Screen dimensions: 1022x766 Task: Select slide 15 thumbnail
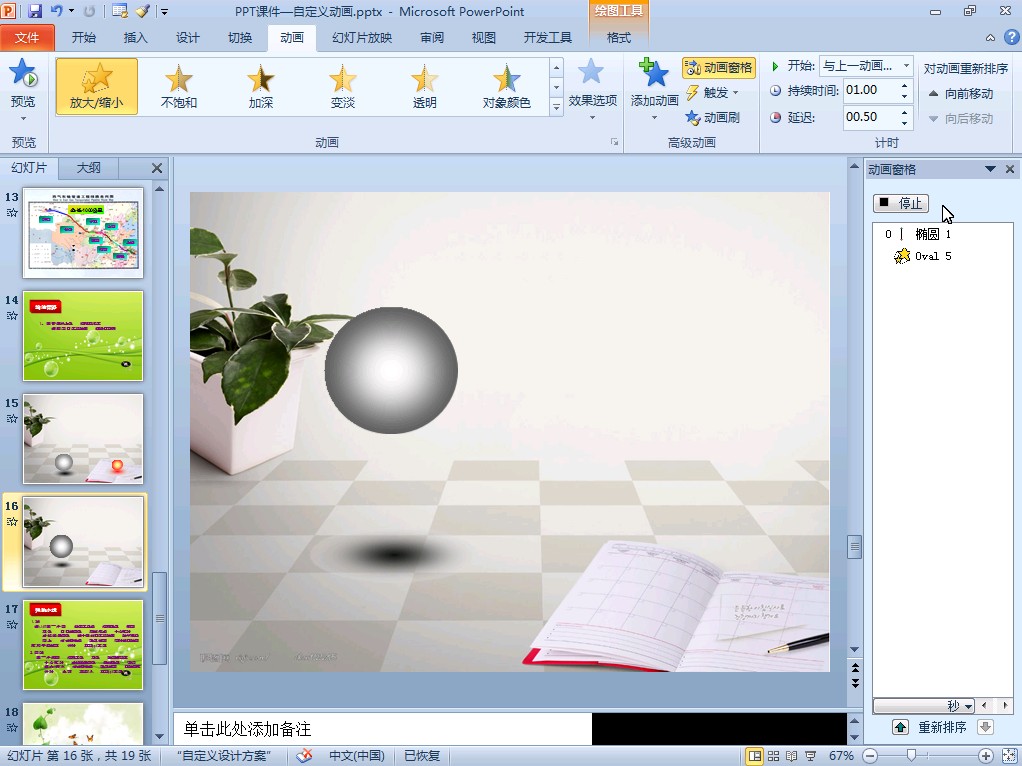point(83,438)
